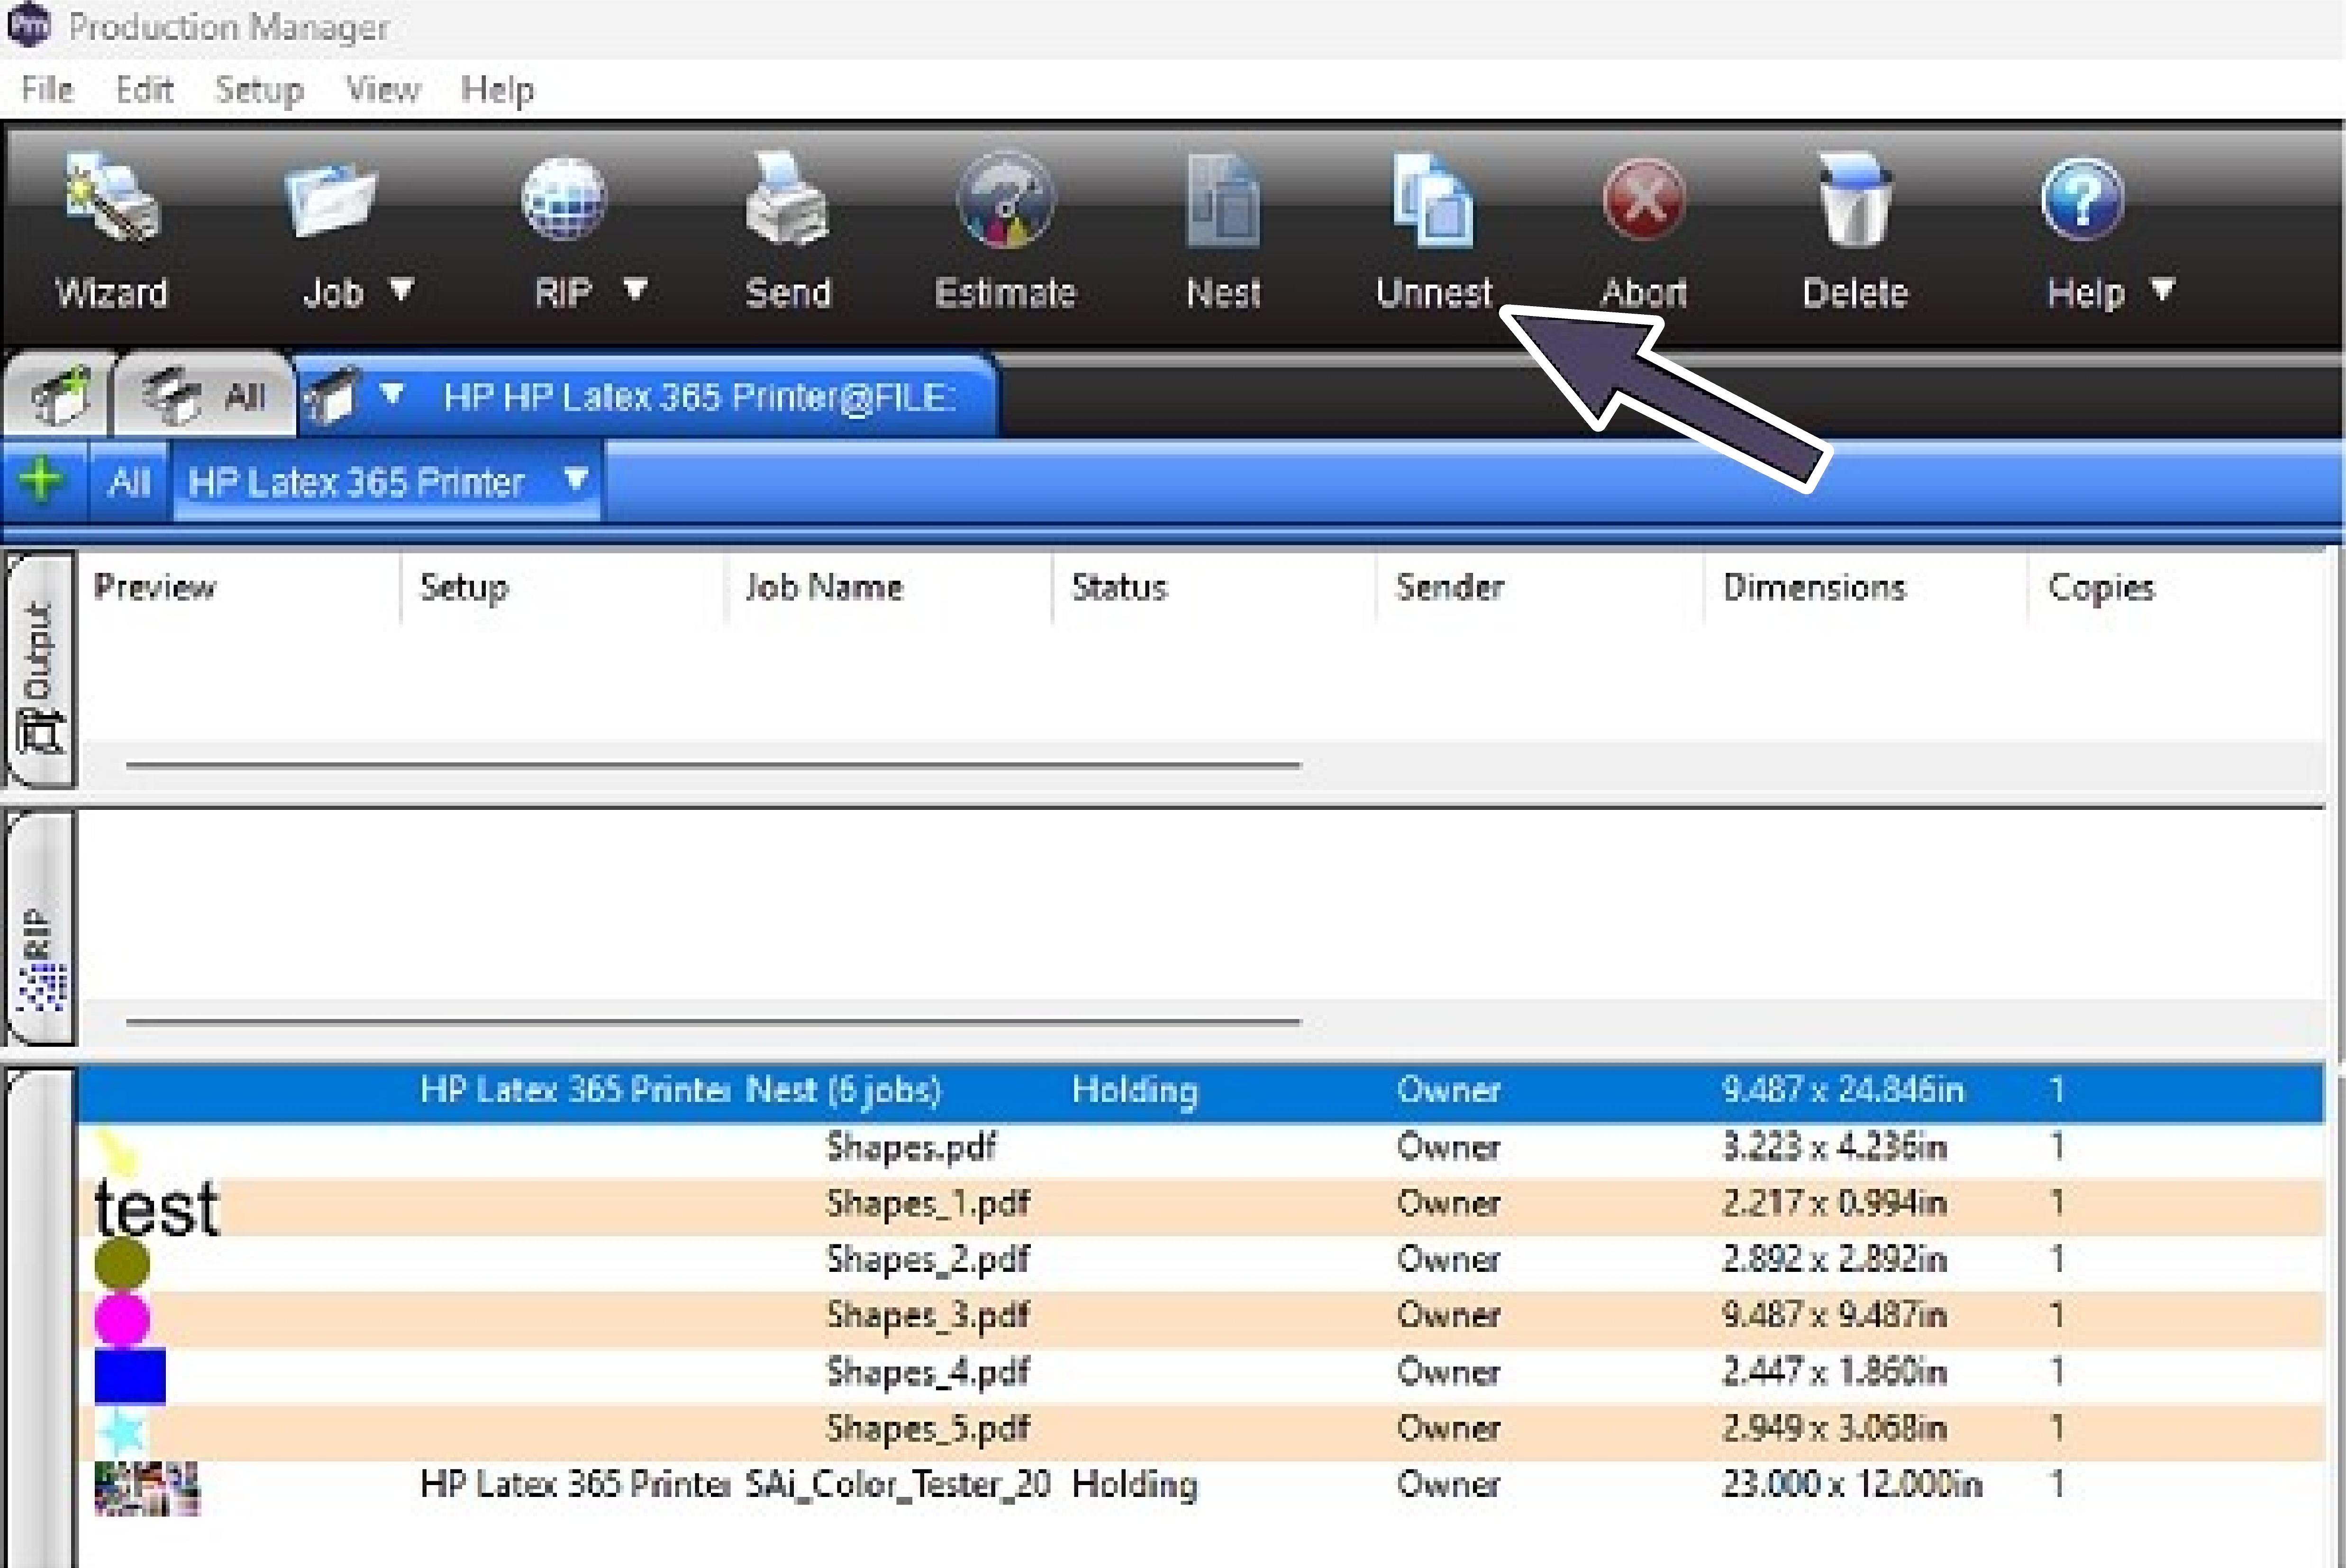Switch to the All printers tab
This screenshot has width=2346, height=1568.
pyautogui.click(x=205, y=396)
